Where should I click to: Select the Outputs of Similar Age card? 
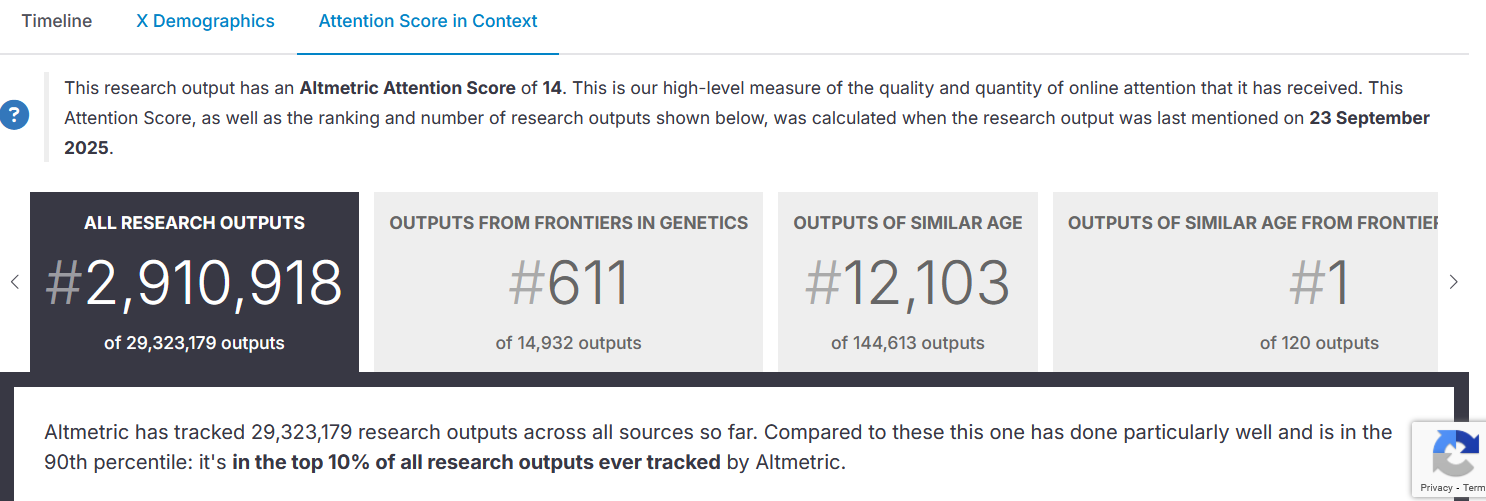tap(908, 282)
